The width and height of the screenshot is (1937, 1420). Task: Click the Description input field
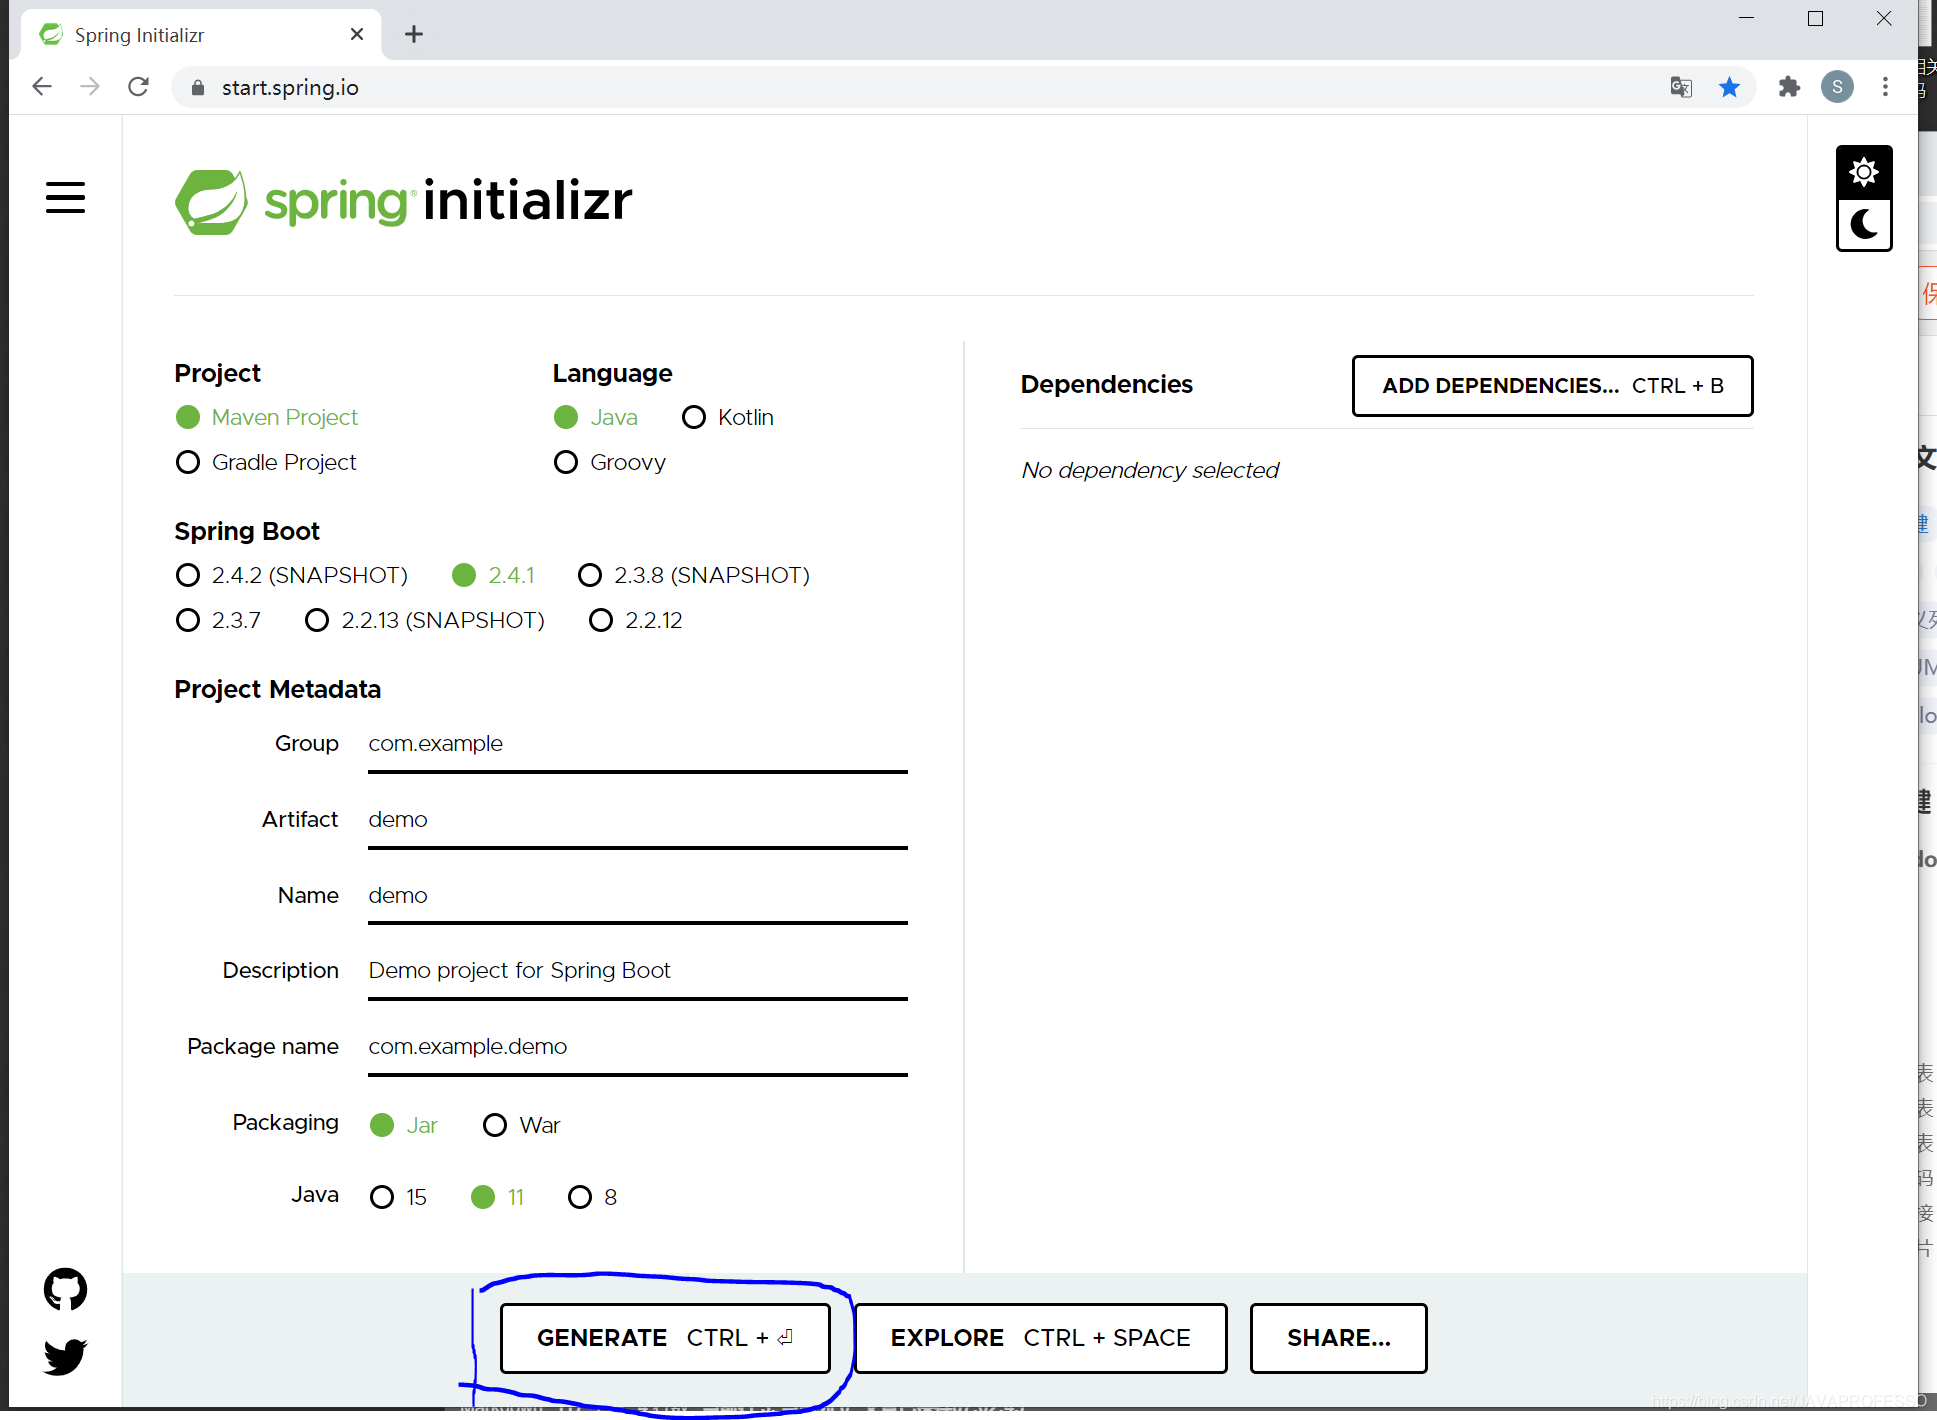(638, 972)
